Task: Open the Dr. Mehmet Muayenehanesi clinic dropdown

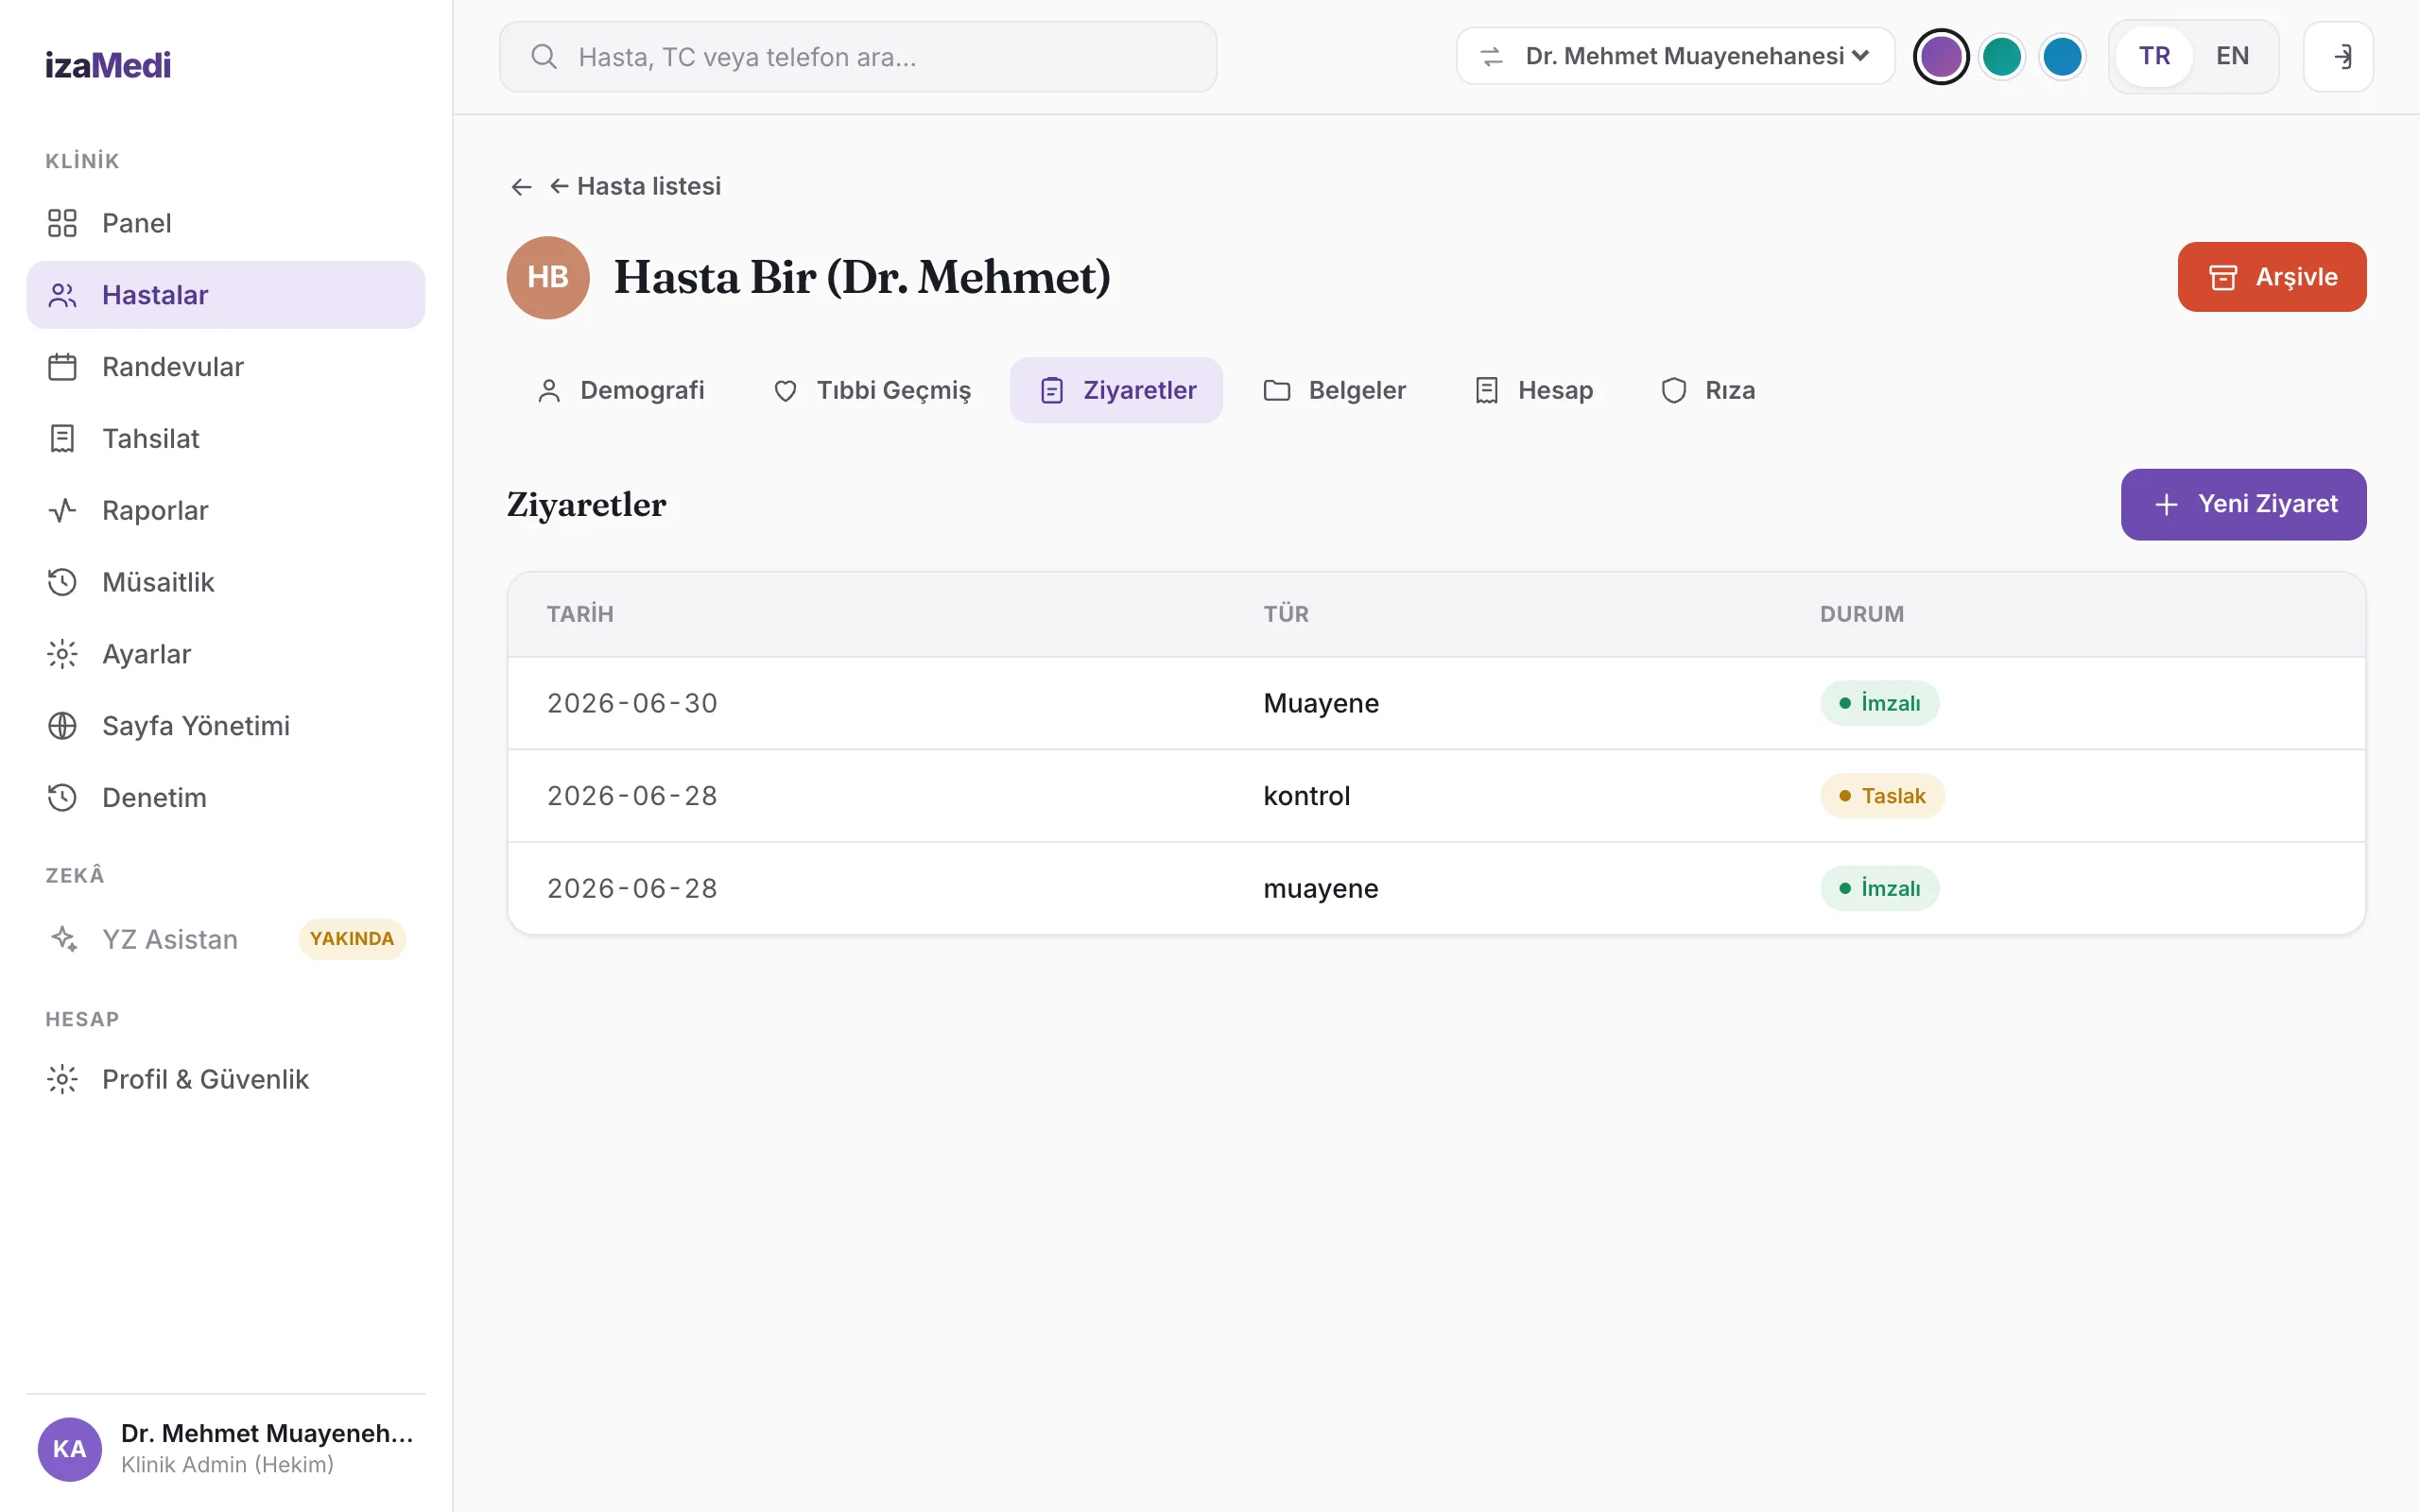Action: pos(1675,57)
